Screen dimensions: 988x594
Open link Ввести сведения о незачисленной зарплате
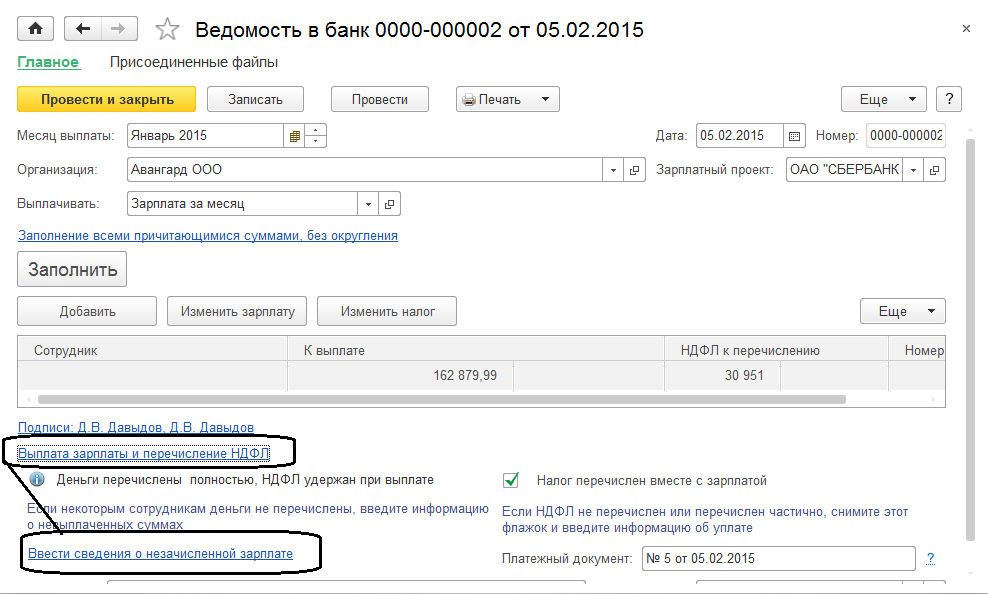160,553
